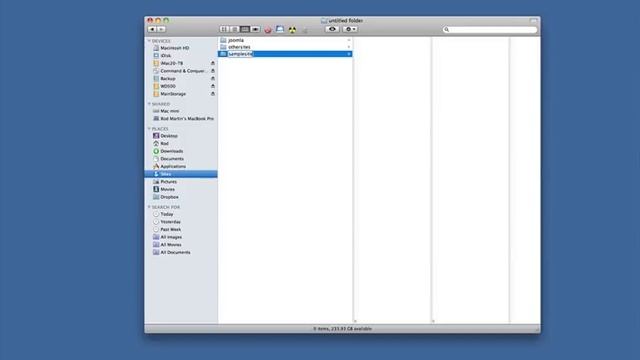Switch to icon view
The image size is (640, 360).
click(224, 29)
